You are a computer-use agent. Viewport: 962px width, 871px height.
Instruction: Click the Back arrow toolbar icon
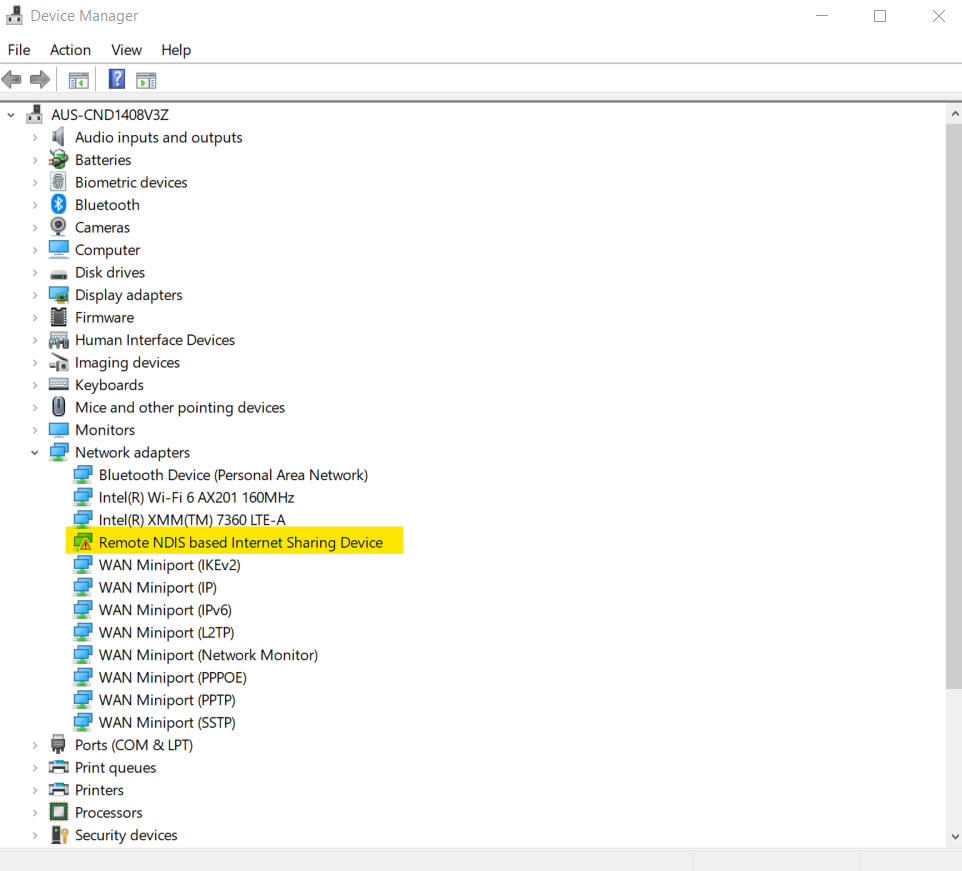coord(12,80)
